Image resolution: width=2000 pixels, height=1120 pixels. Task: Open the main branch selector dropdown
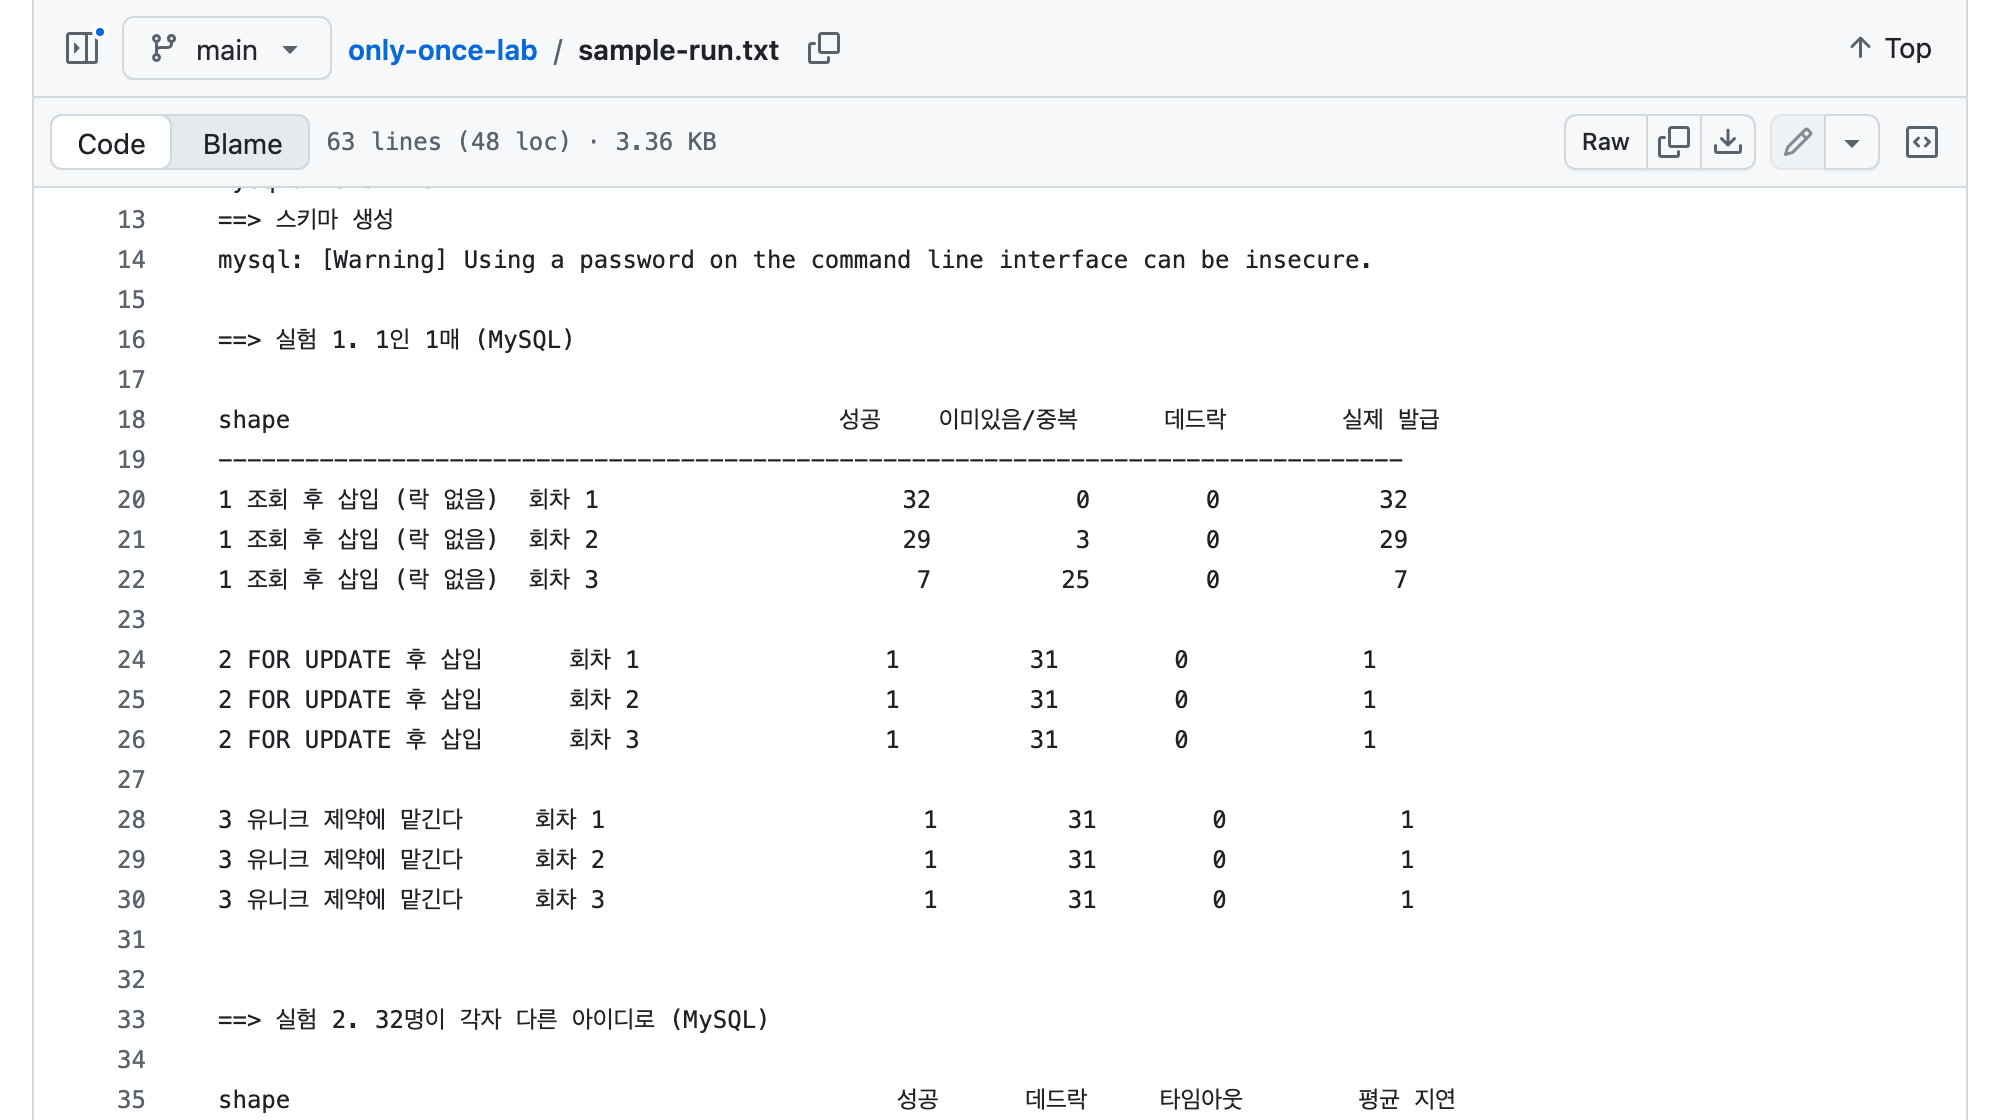[227, 48]
